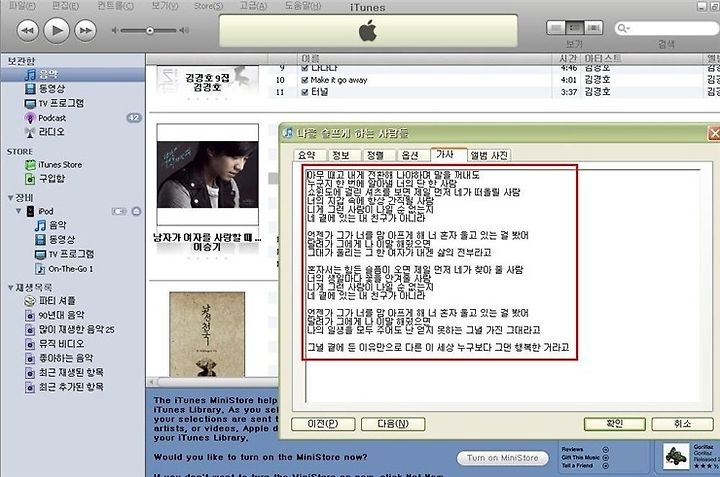Select 동영상 under iPod
720x477 pixels.
(x=61, y=239)
